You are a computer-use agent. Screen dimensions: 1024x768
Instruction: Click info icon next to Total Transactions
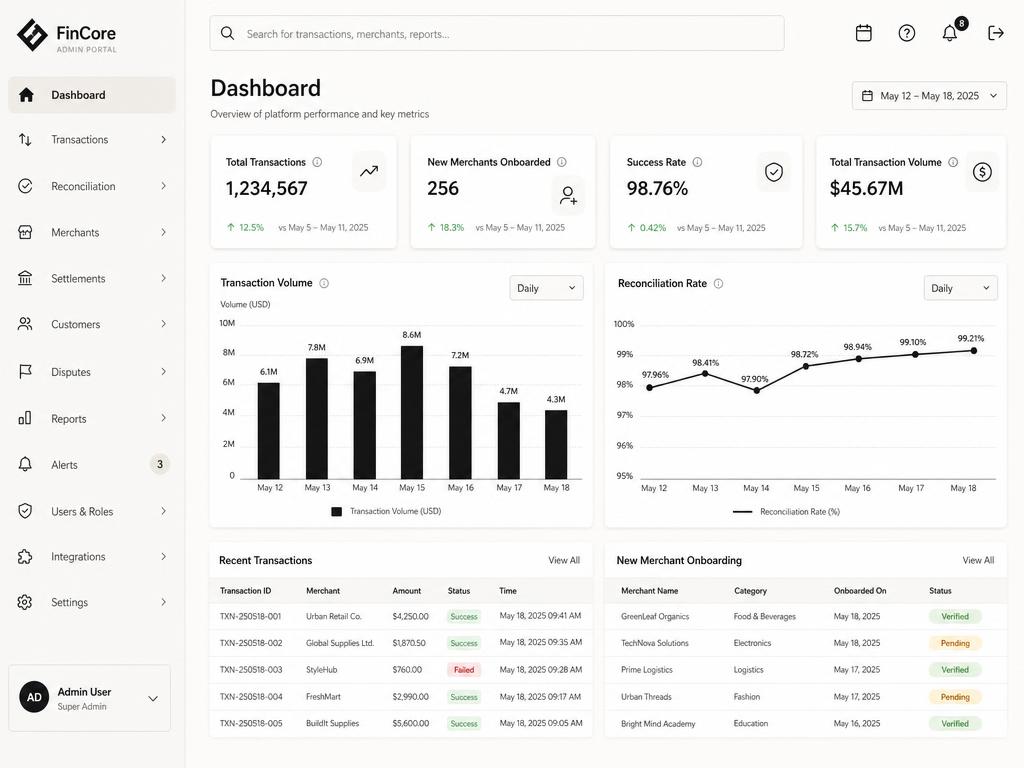point(317,162)
